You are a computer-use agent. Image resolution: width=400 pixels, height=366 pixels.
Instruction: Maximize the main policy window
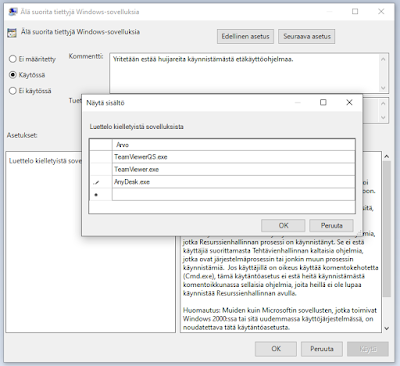tap(355, 12)
